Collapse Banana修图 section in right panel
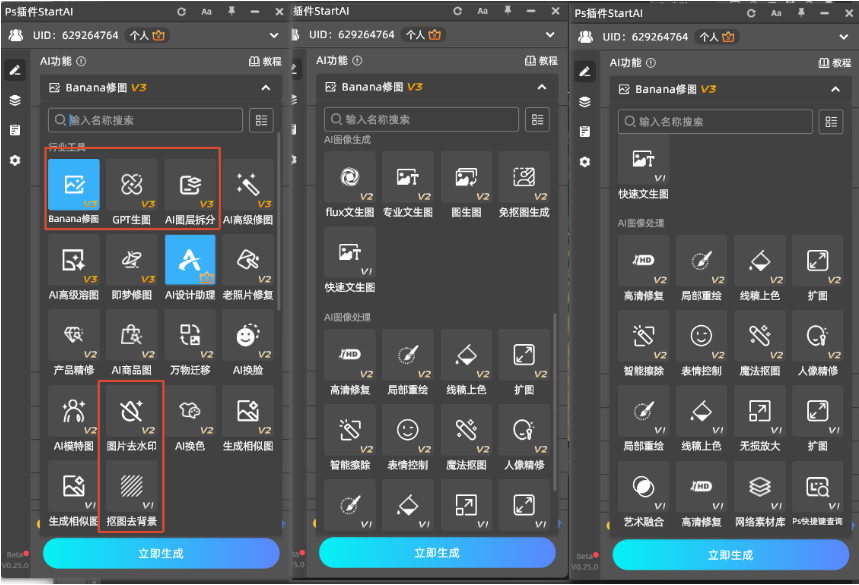The width and height of the screenshot is (859, 585). coord(835,89)
